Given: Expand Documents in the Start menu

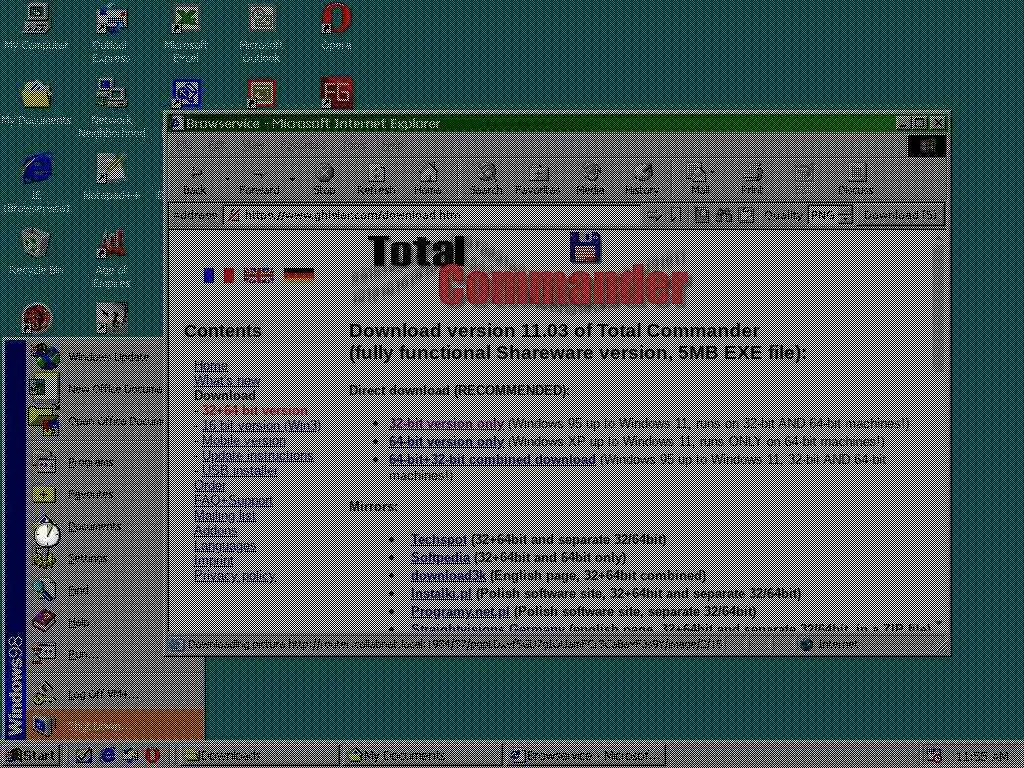Looking at the screenshot, I should coord(95,526).
